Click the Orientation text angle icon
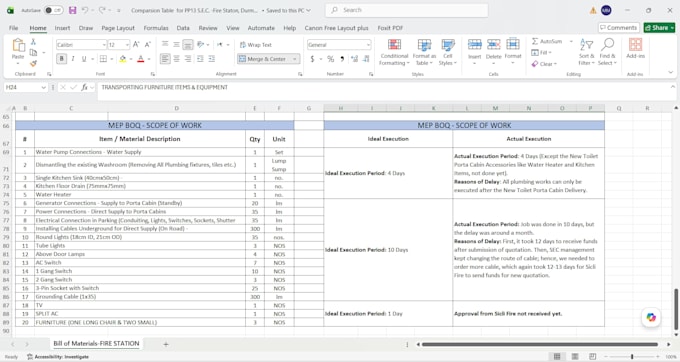680x362 pixels. 200,45
